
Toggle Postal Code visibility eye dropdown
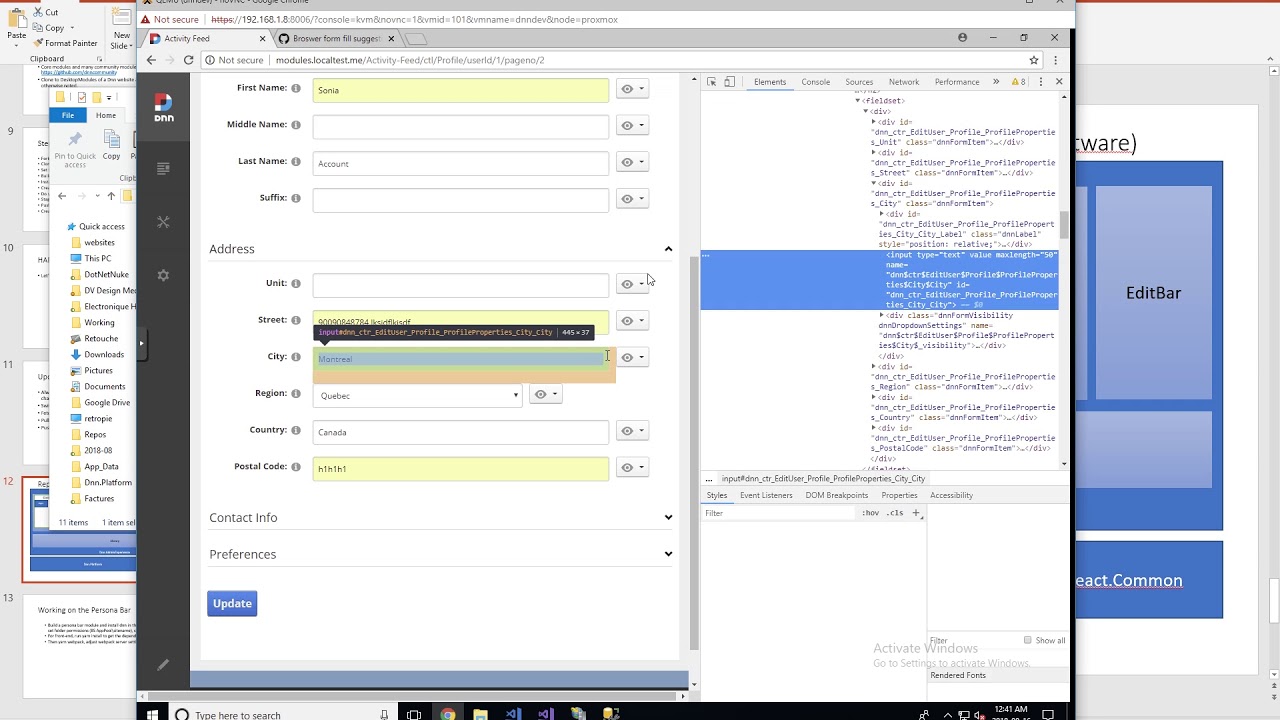(632, 467)
